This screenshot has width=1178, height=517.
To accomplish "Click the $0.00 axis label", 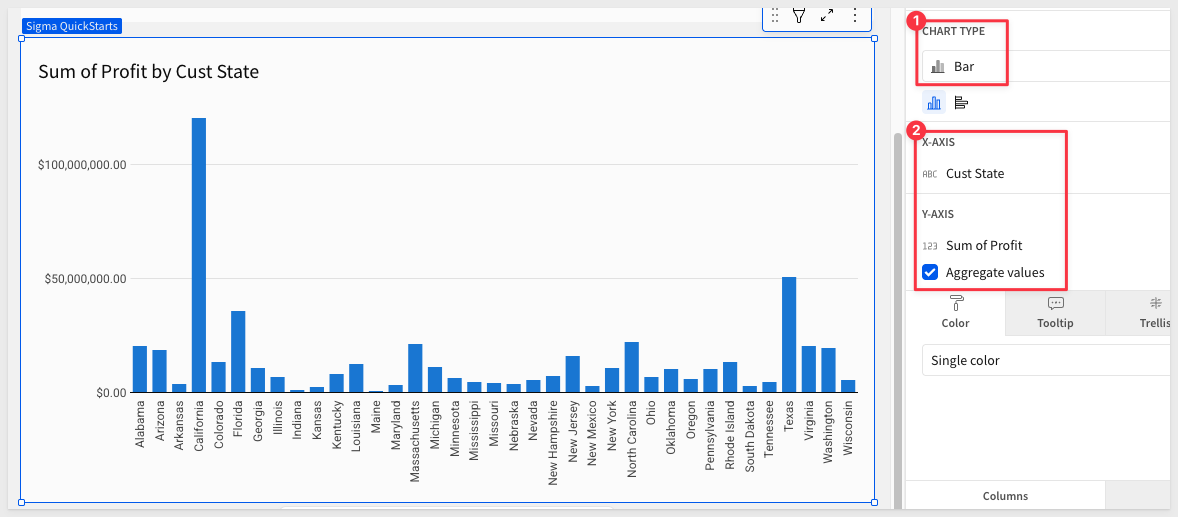I will [x=110, y=392].
